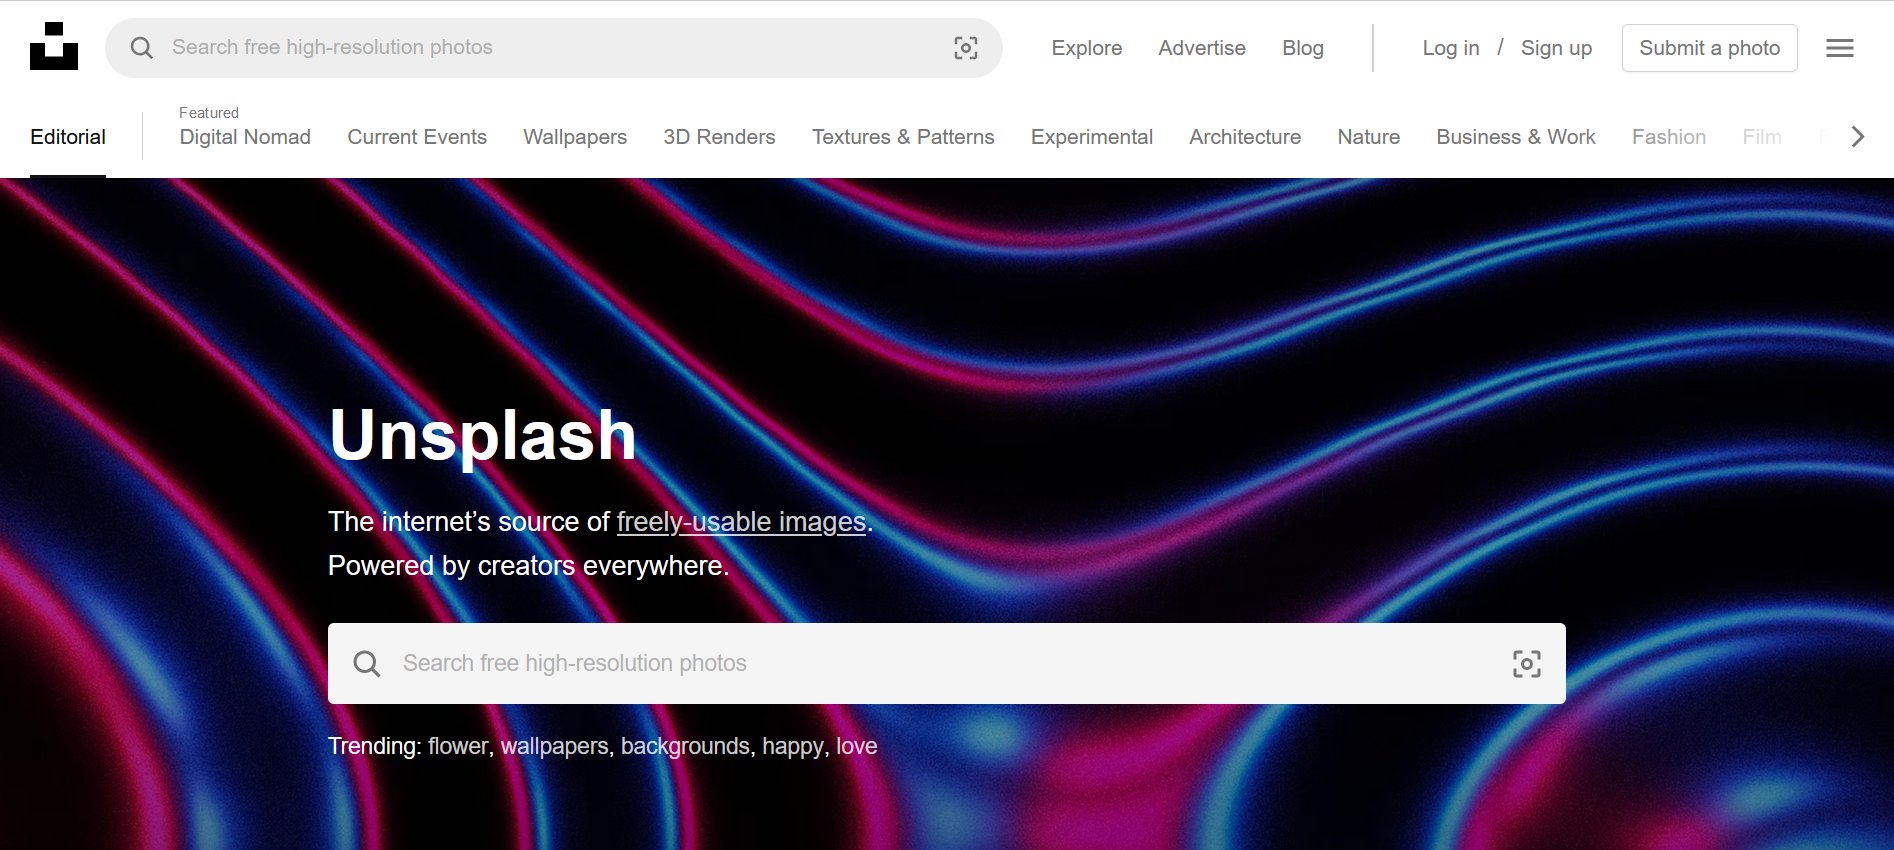Image resolution: width=1894 pixels, height=850 pixels.
Task: Open the hamburger menu
Action: [x=1839, y=48]
